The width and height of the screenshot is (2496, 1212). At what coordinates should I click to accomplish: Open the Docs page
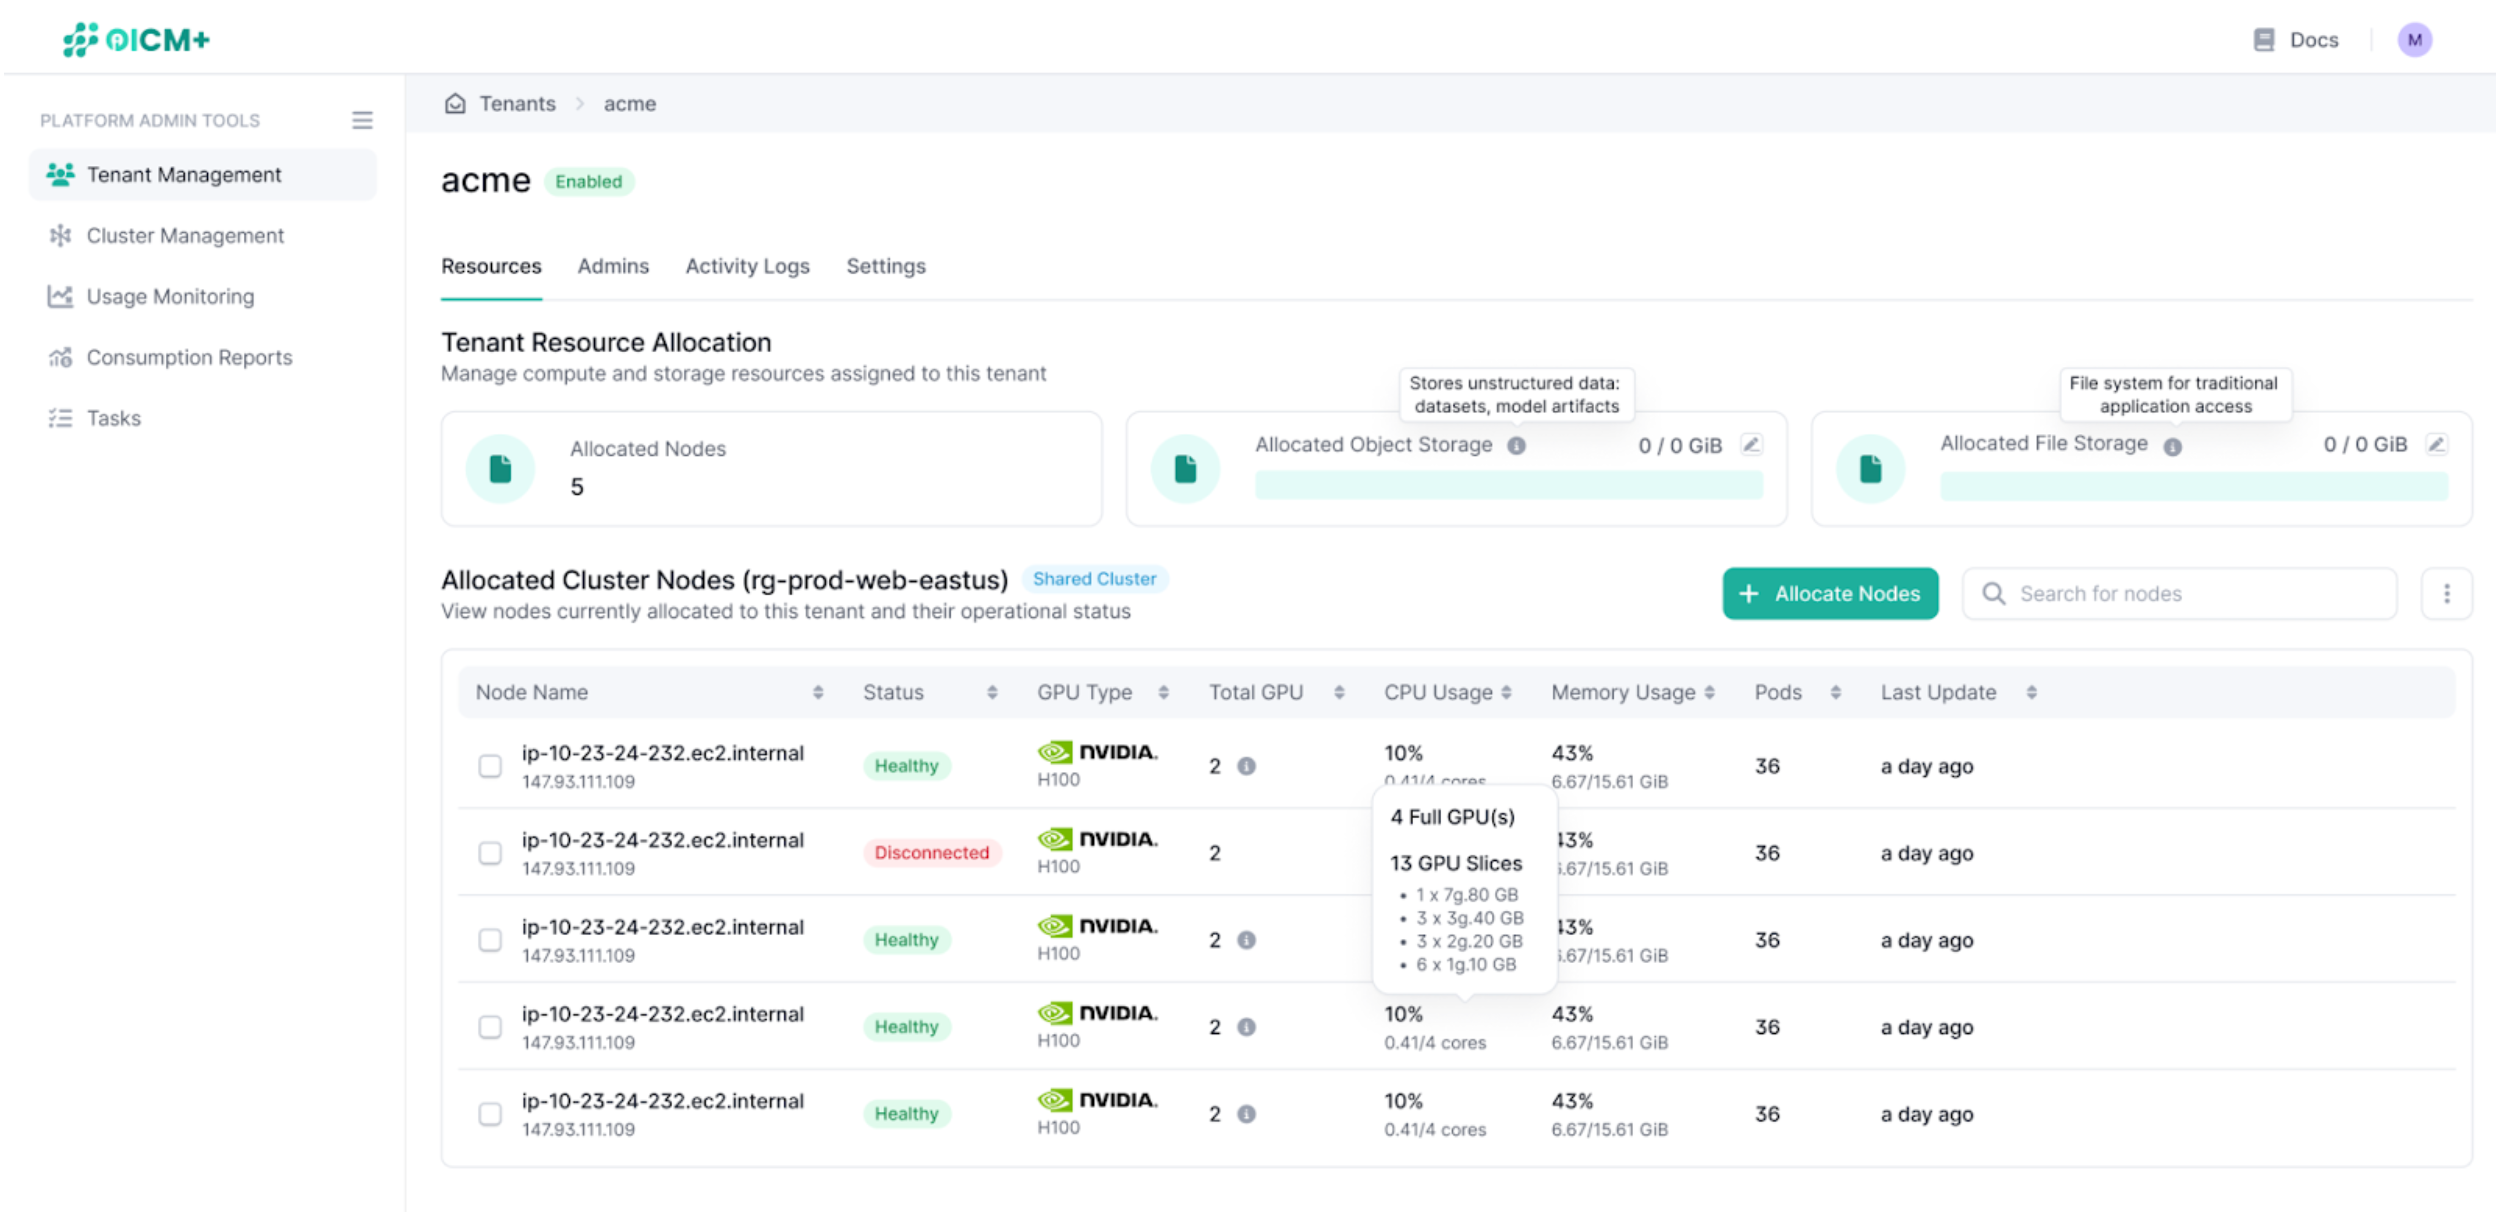point(2296,39)
